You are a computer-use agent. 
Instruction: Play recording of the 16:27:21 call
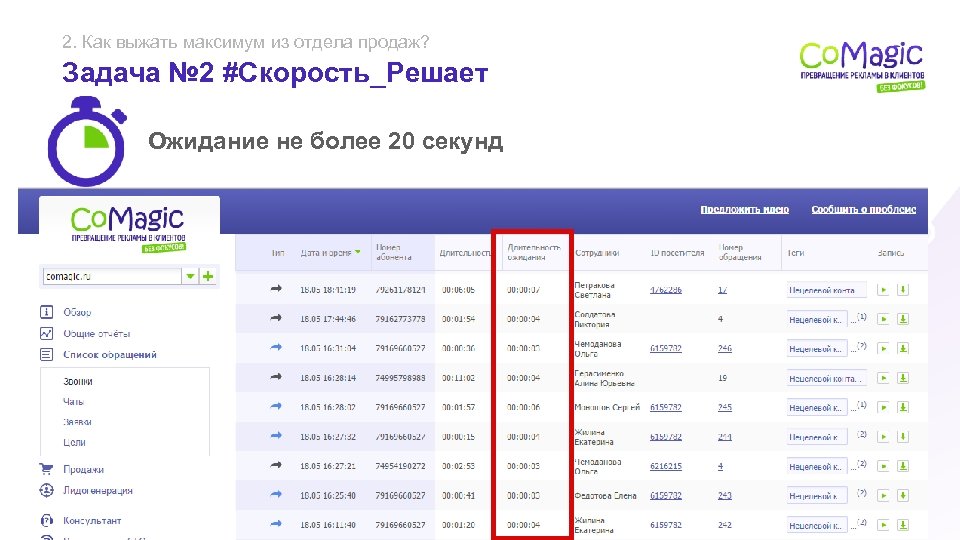point(883,466)
